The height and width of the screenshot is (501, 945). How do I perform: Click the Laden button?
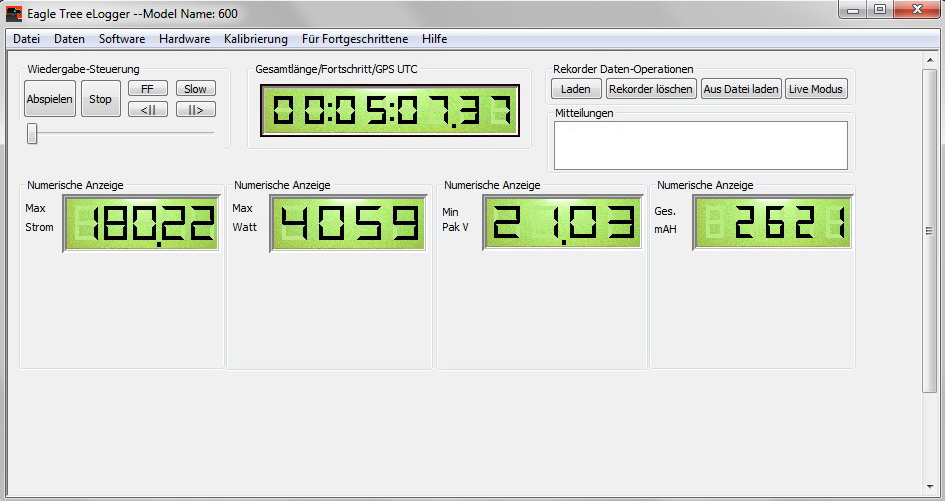pyautogui.click(x=576, y=89)
